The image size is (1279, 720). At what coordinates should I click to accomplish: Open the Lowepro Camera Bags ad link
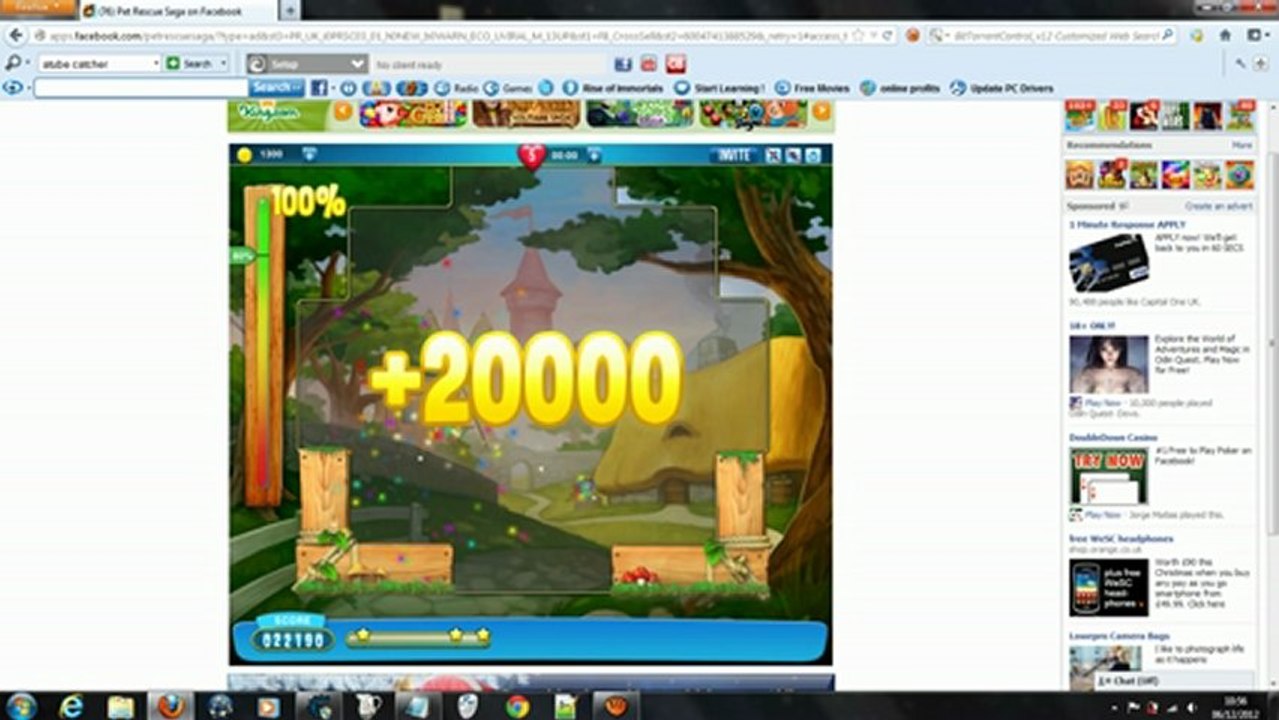click(x=1119, y=636)
